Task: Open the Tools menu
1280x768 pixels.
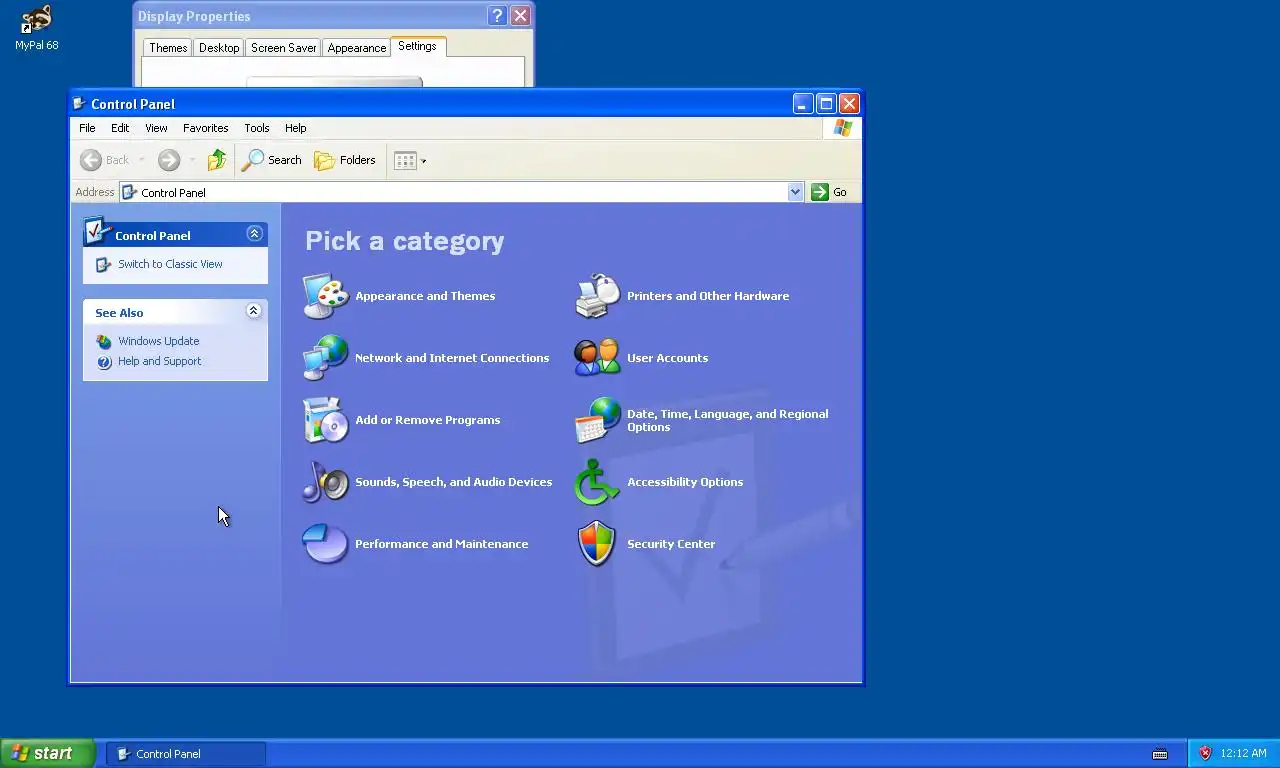Action: tap(257, 128)
